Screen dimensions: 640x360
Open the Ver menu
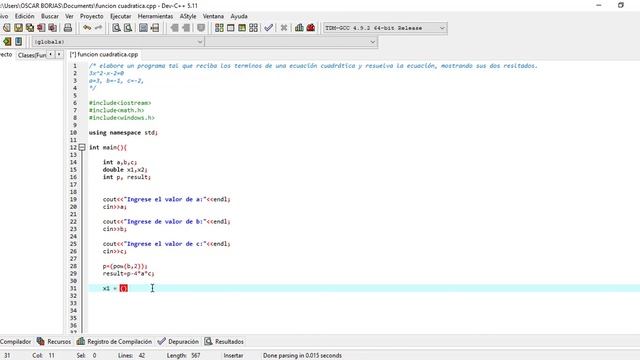coord(69,16)
